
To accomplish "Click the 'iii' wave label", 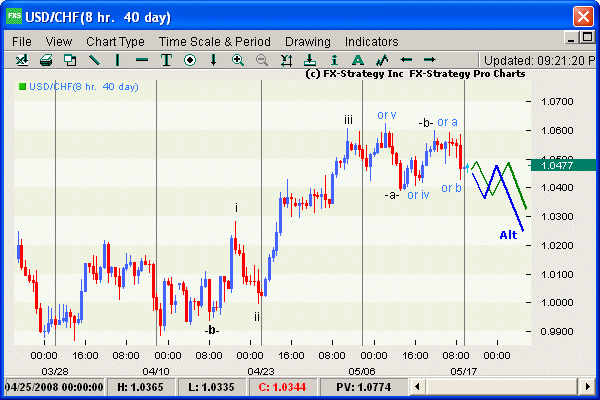I will (x=348, y=120).
